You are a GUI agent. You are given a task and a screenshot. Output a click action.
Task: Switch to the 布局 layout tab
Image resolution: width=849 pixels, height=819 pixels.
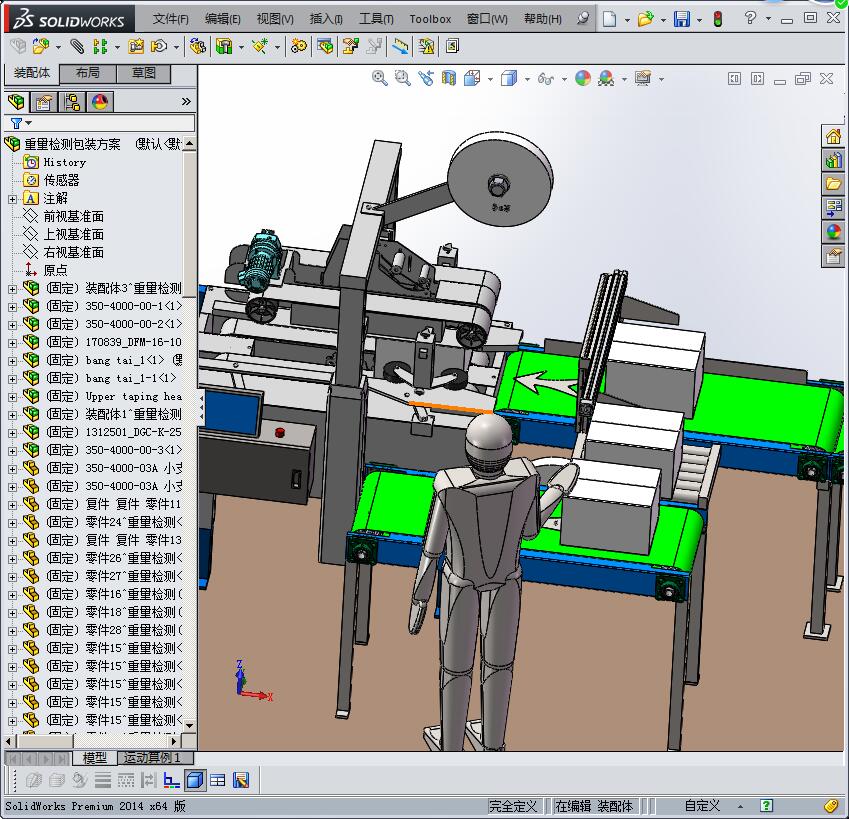pos(87,73)
